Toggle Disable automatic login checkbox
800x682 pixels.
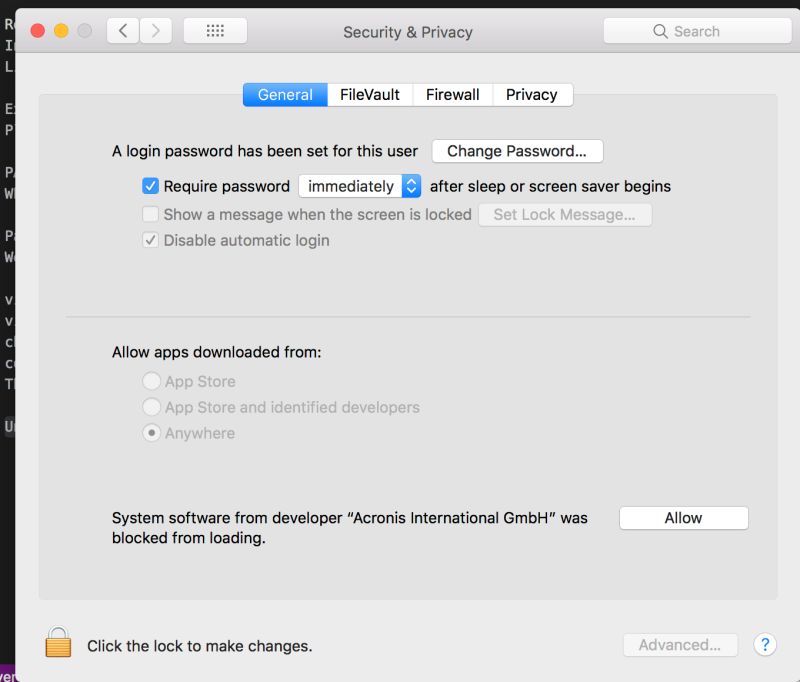pyautogui.click(x=151, y=240)
